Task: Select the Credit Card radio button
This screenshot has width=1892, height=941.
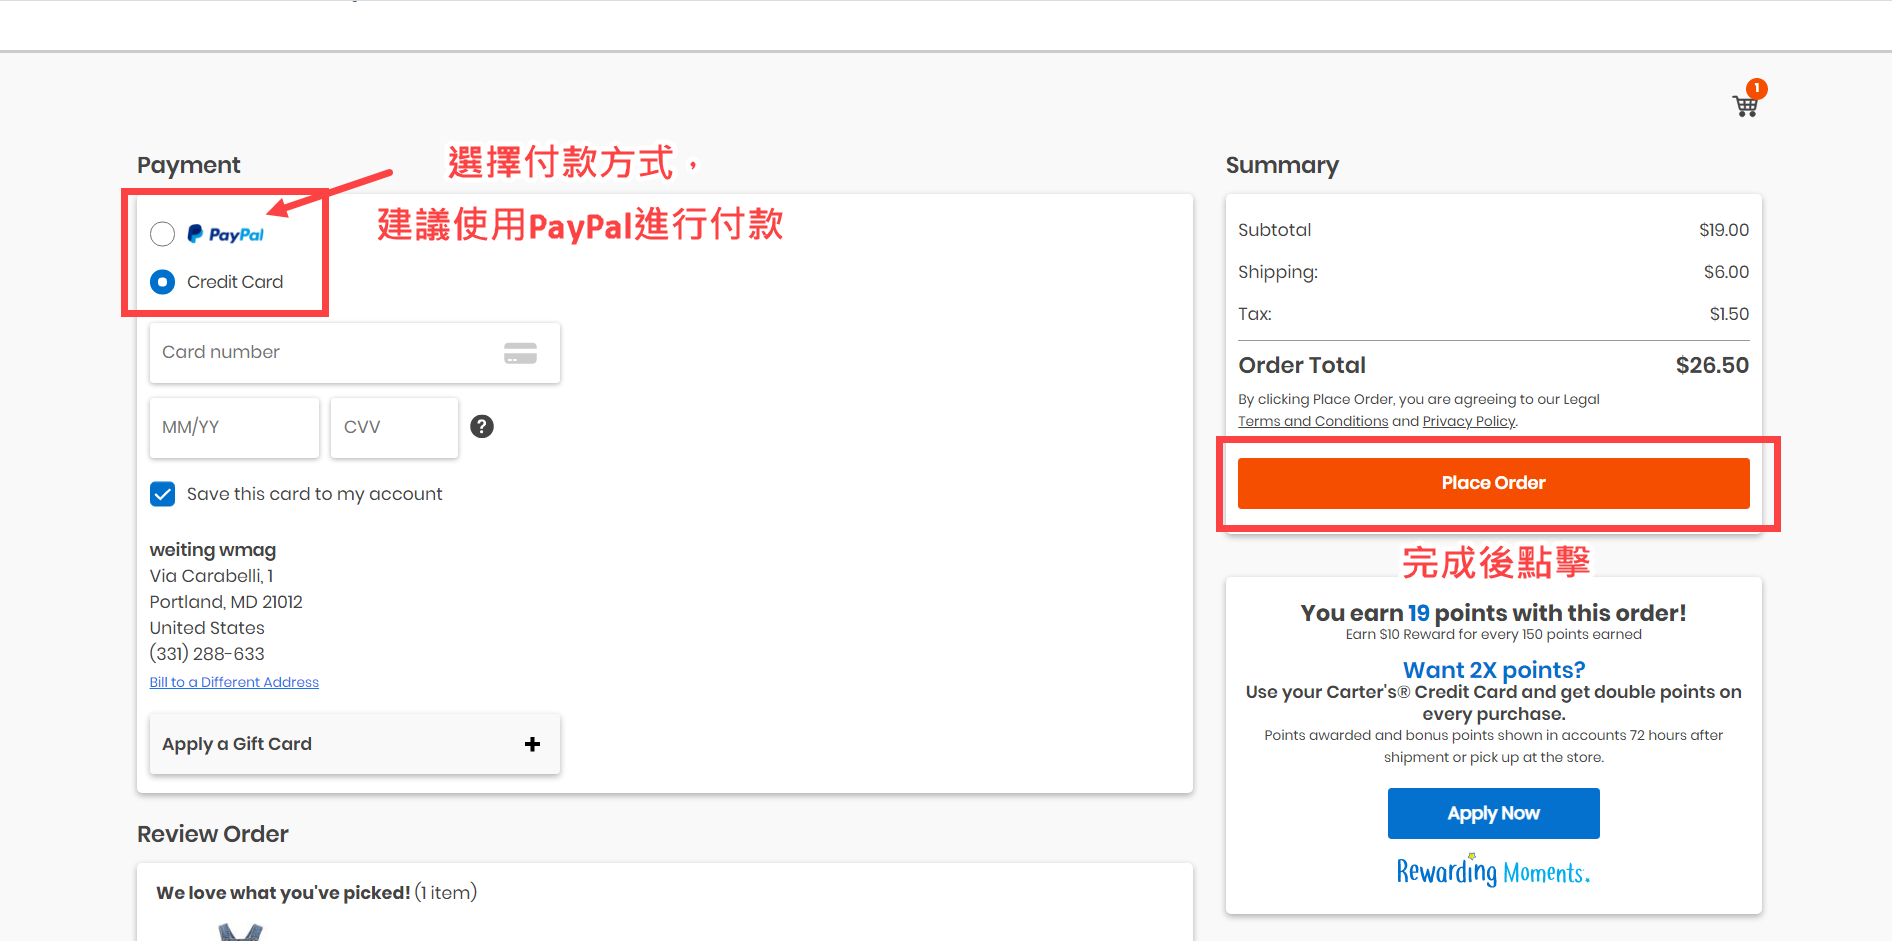Action: [x=162, y=282]
